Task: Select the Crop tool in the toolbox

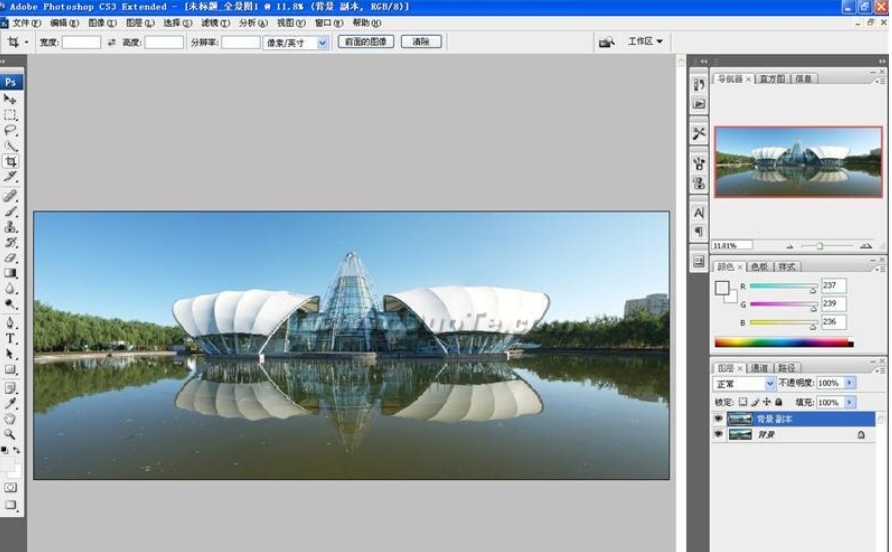Action: pos(11,161)
